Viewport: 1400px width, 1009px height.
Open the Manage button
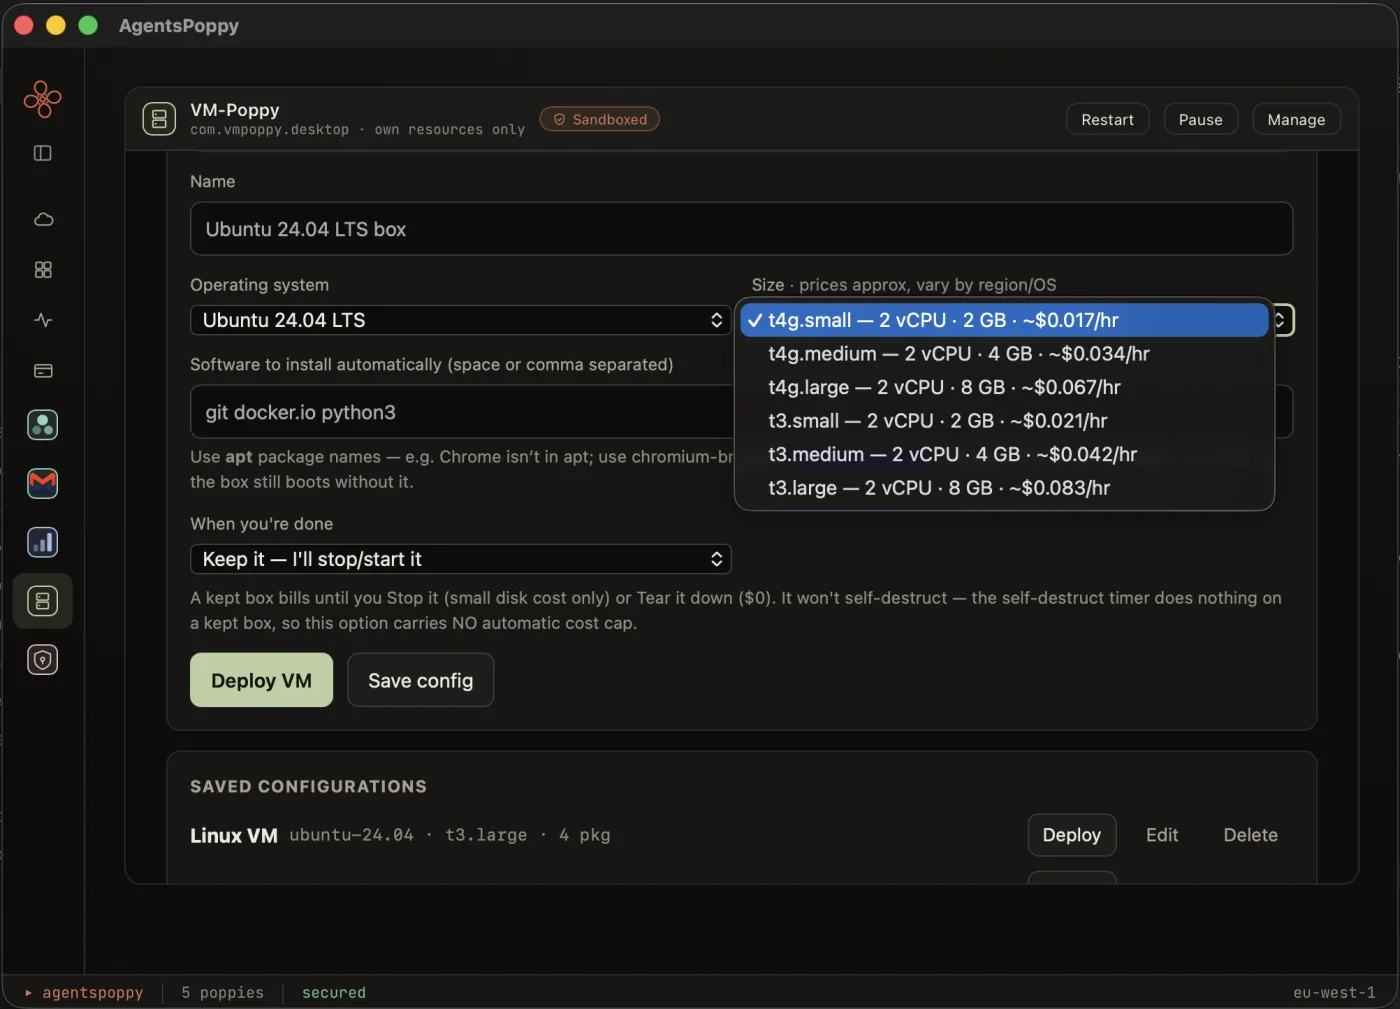click(1296, 119)
